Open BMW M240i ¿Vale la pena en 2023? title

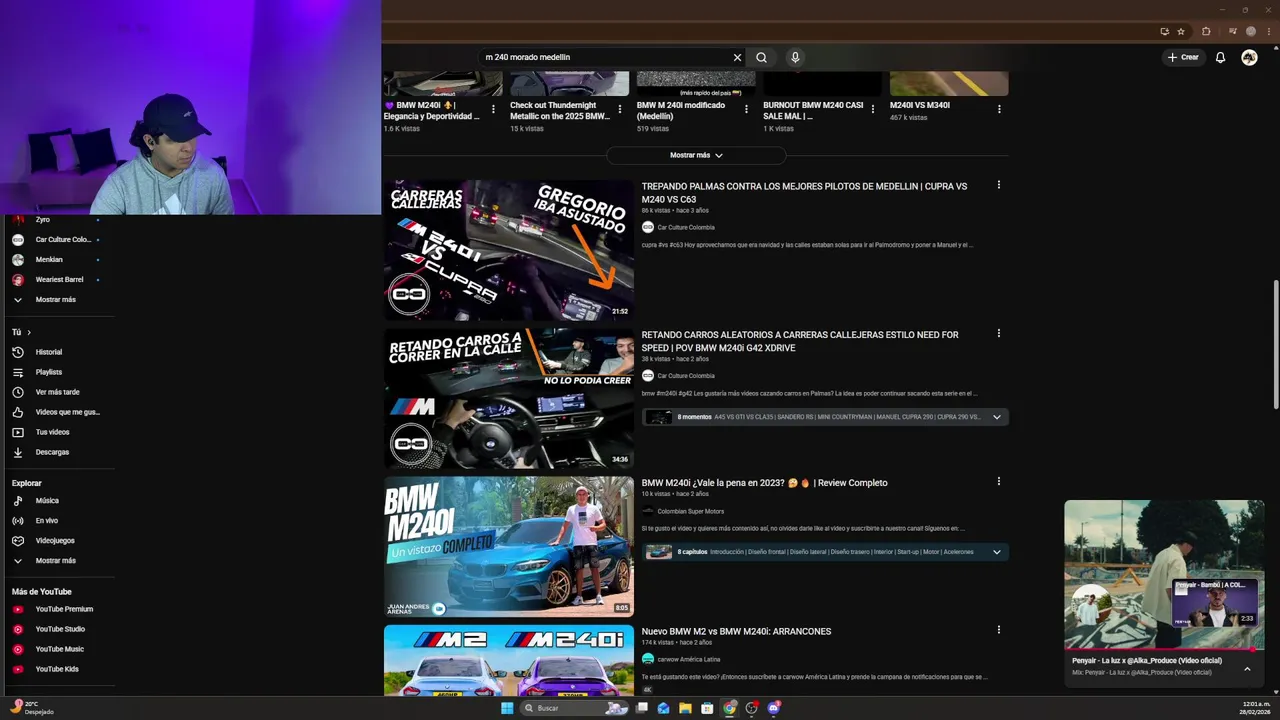[x=764, y=483]
